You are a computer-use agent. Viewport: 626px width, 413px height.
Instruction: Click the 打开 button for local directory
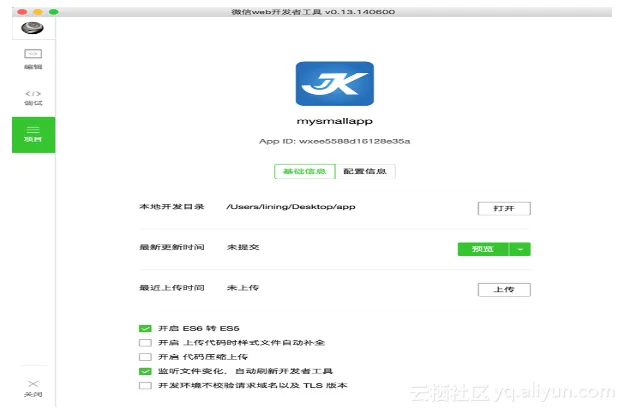point(504,208)
